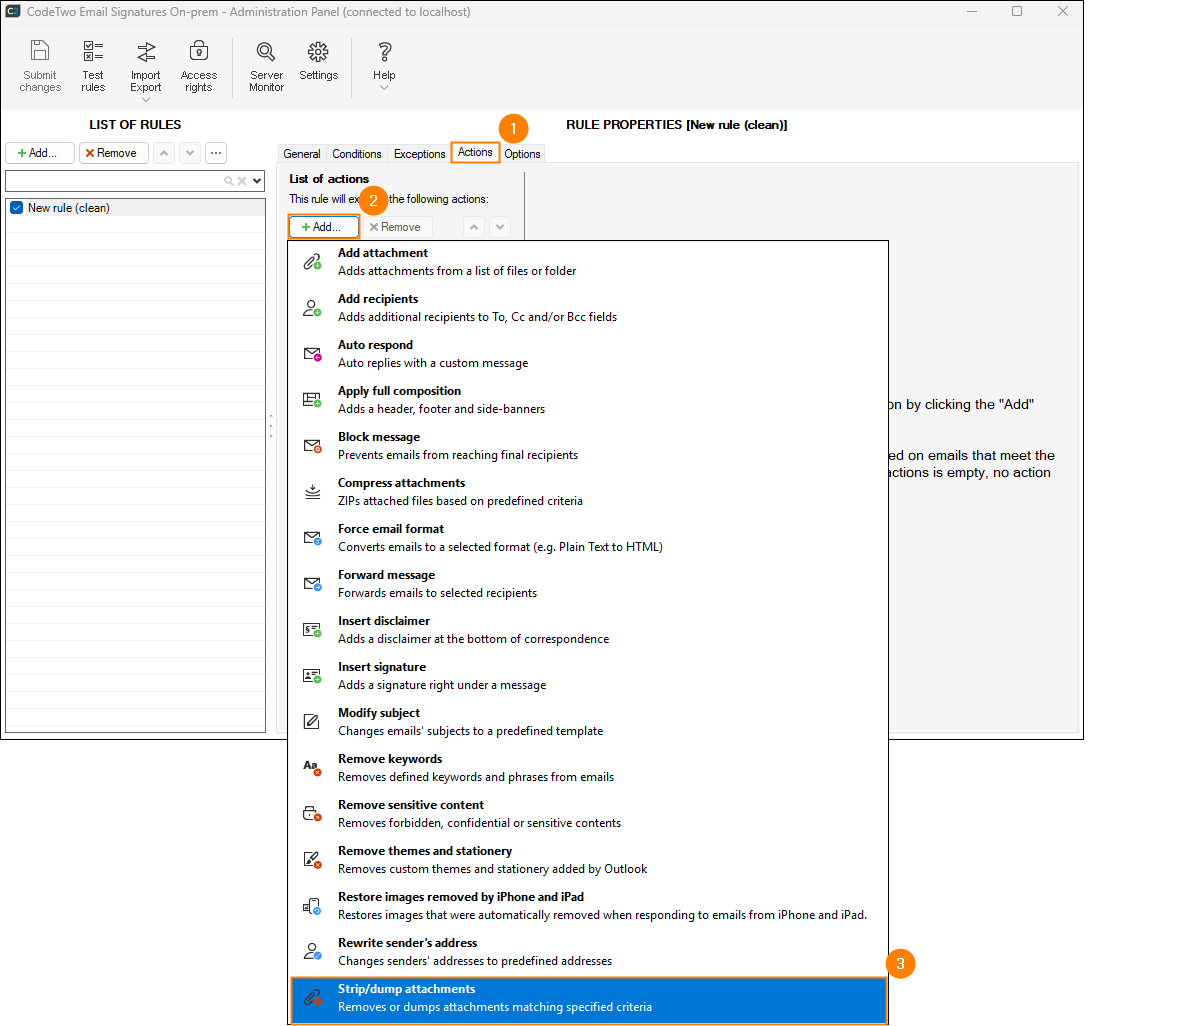Open the Test rules tool
The image size is (1182, 1026).
93,66
